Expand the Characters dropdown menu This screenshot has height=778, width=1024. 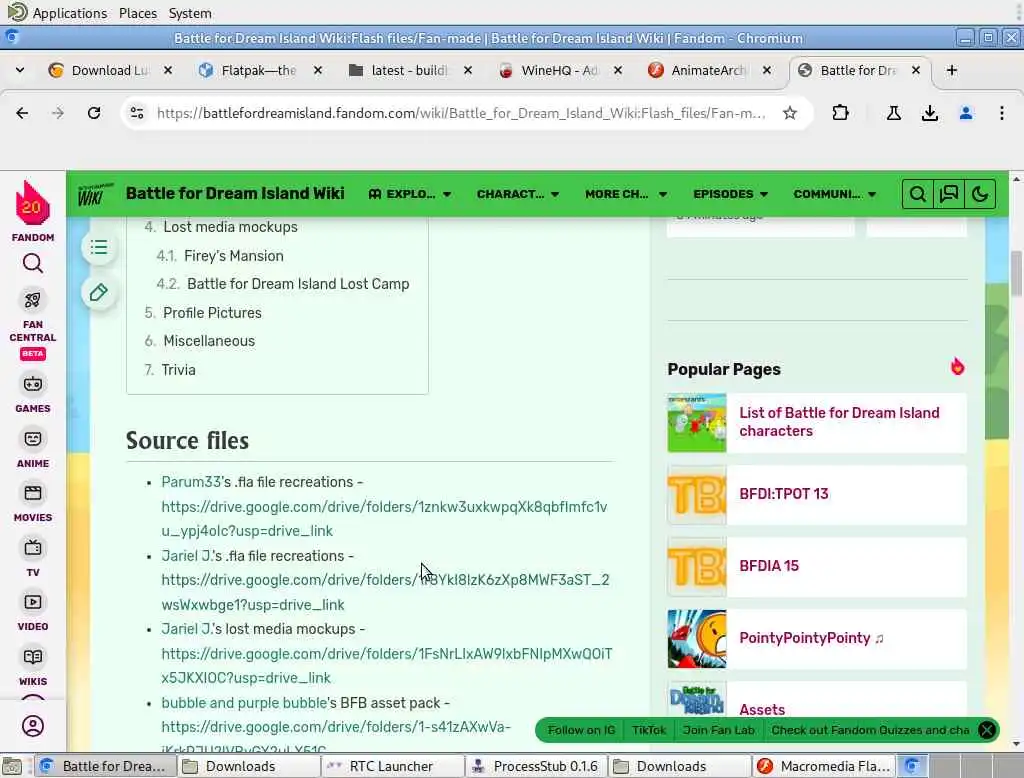click(x=518, y=194)
